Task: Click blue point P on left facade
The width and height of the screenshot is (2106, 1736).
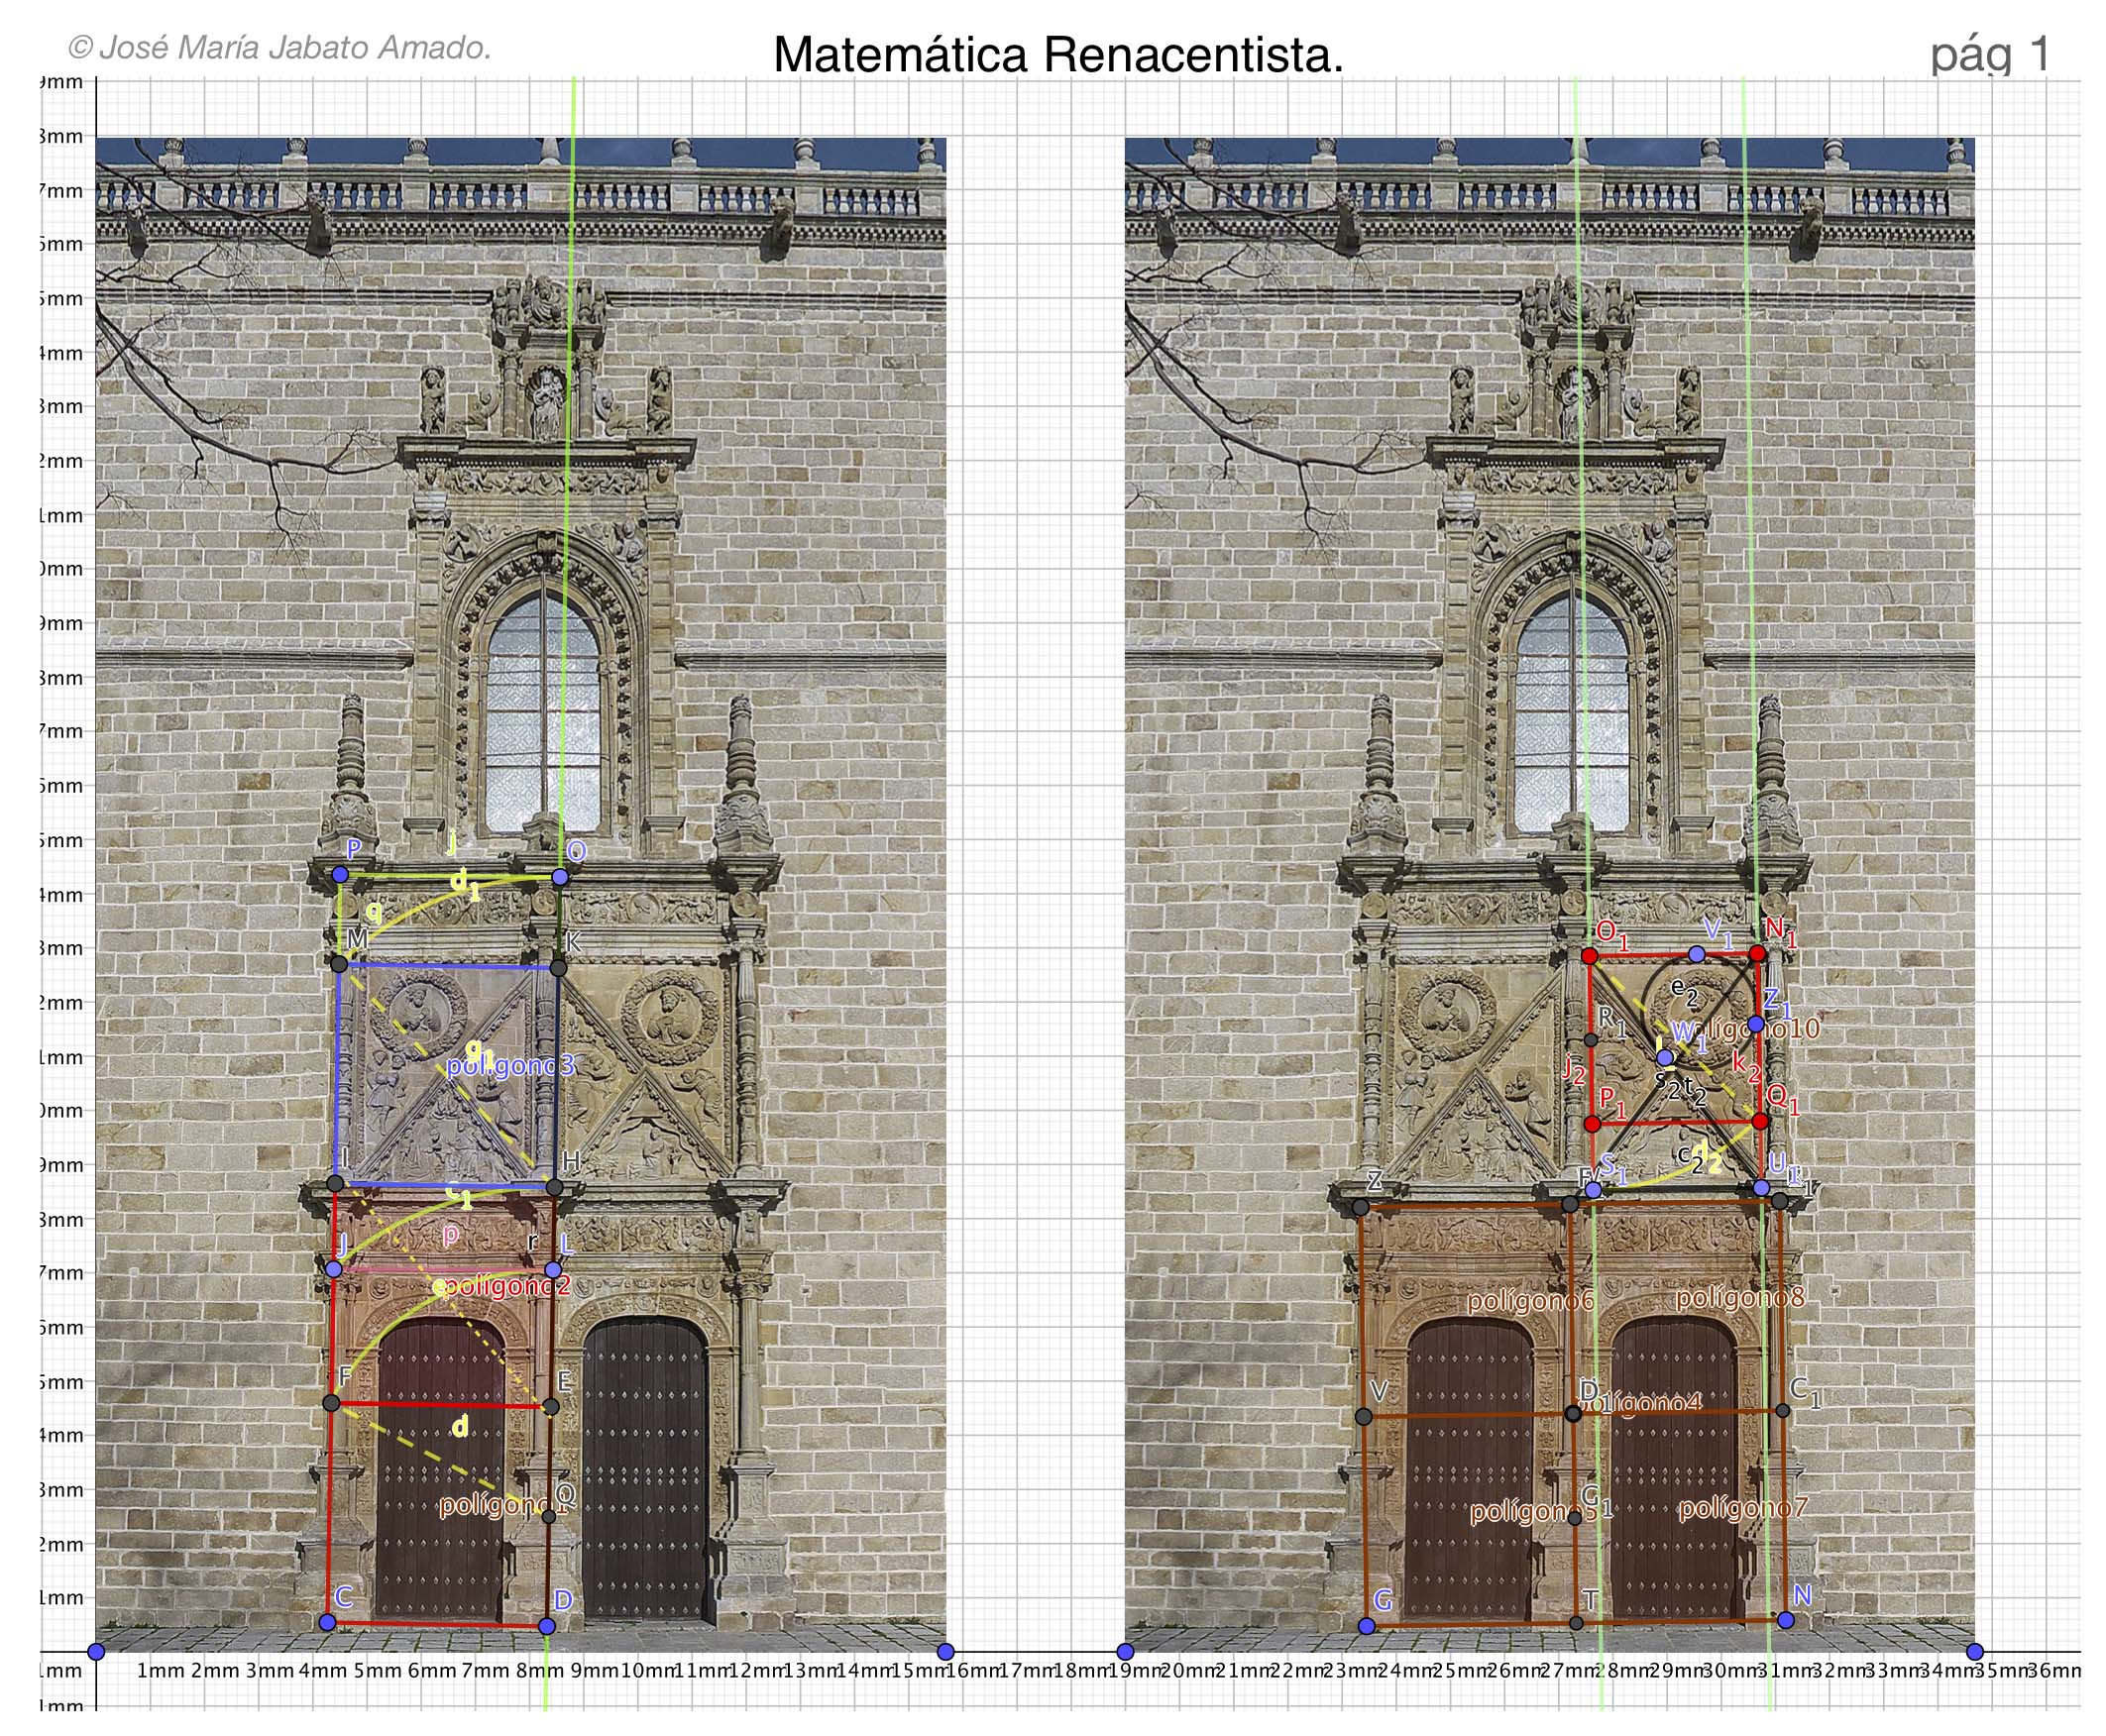Action: point(340,874)
